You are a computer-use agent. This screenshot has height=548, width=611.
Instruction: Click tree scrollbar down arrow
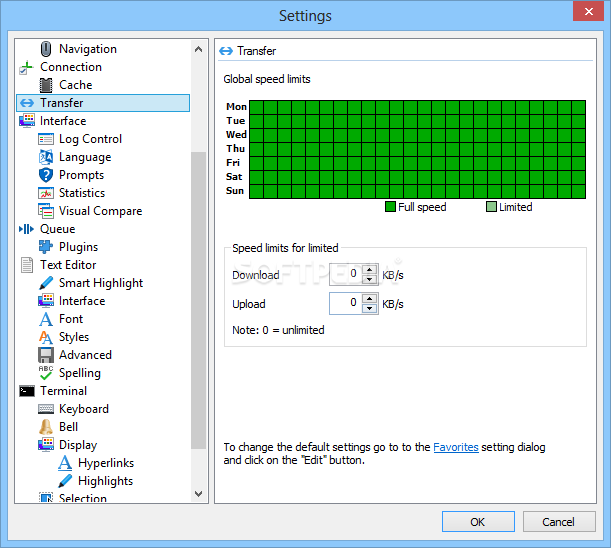click(x=198, y=494)
